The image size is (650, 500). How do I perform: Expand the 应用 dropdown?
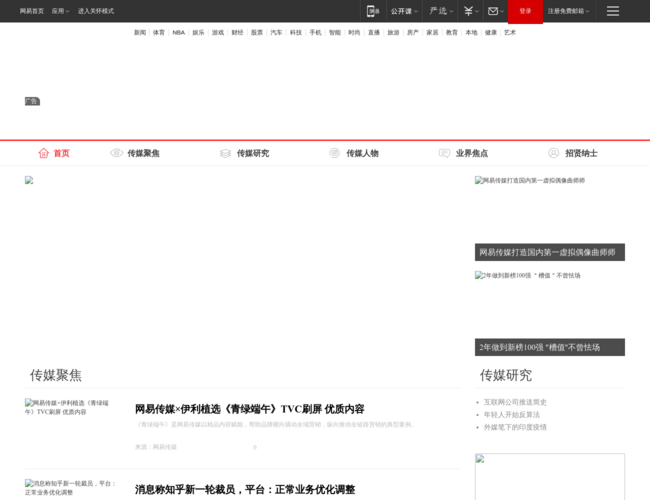point(61,11)
